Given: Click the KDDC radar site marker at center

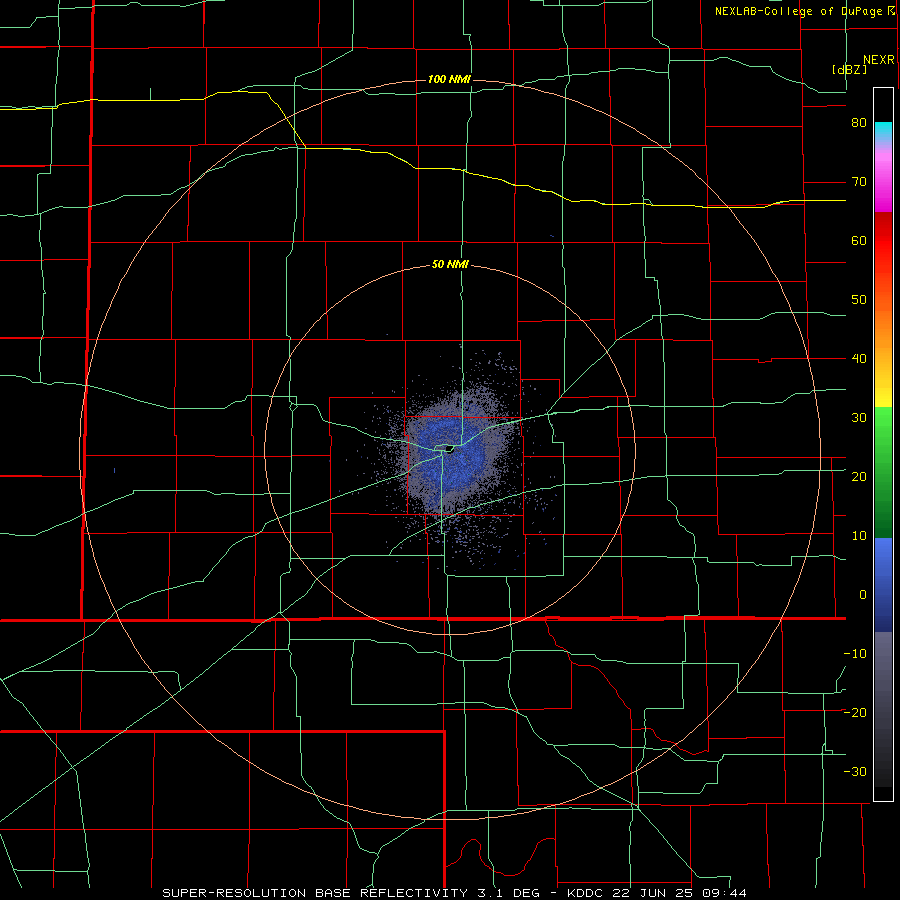Looking at the screenshot, I should tap(449, 449).
